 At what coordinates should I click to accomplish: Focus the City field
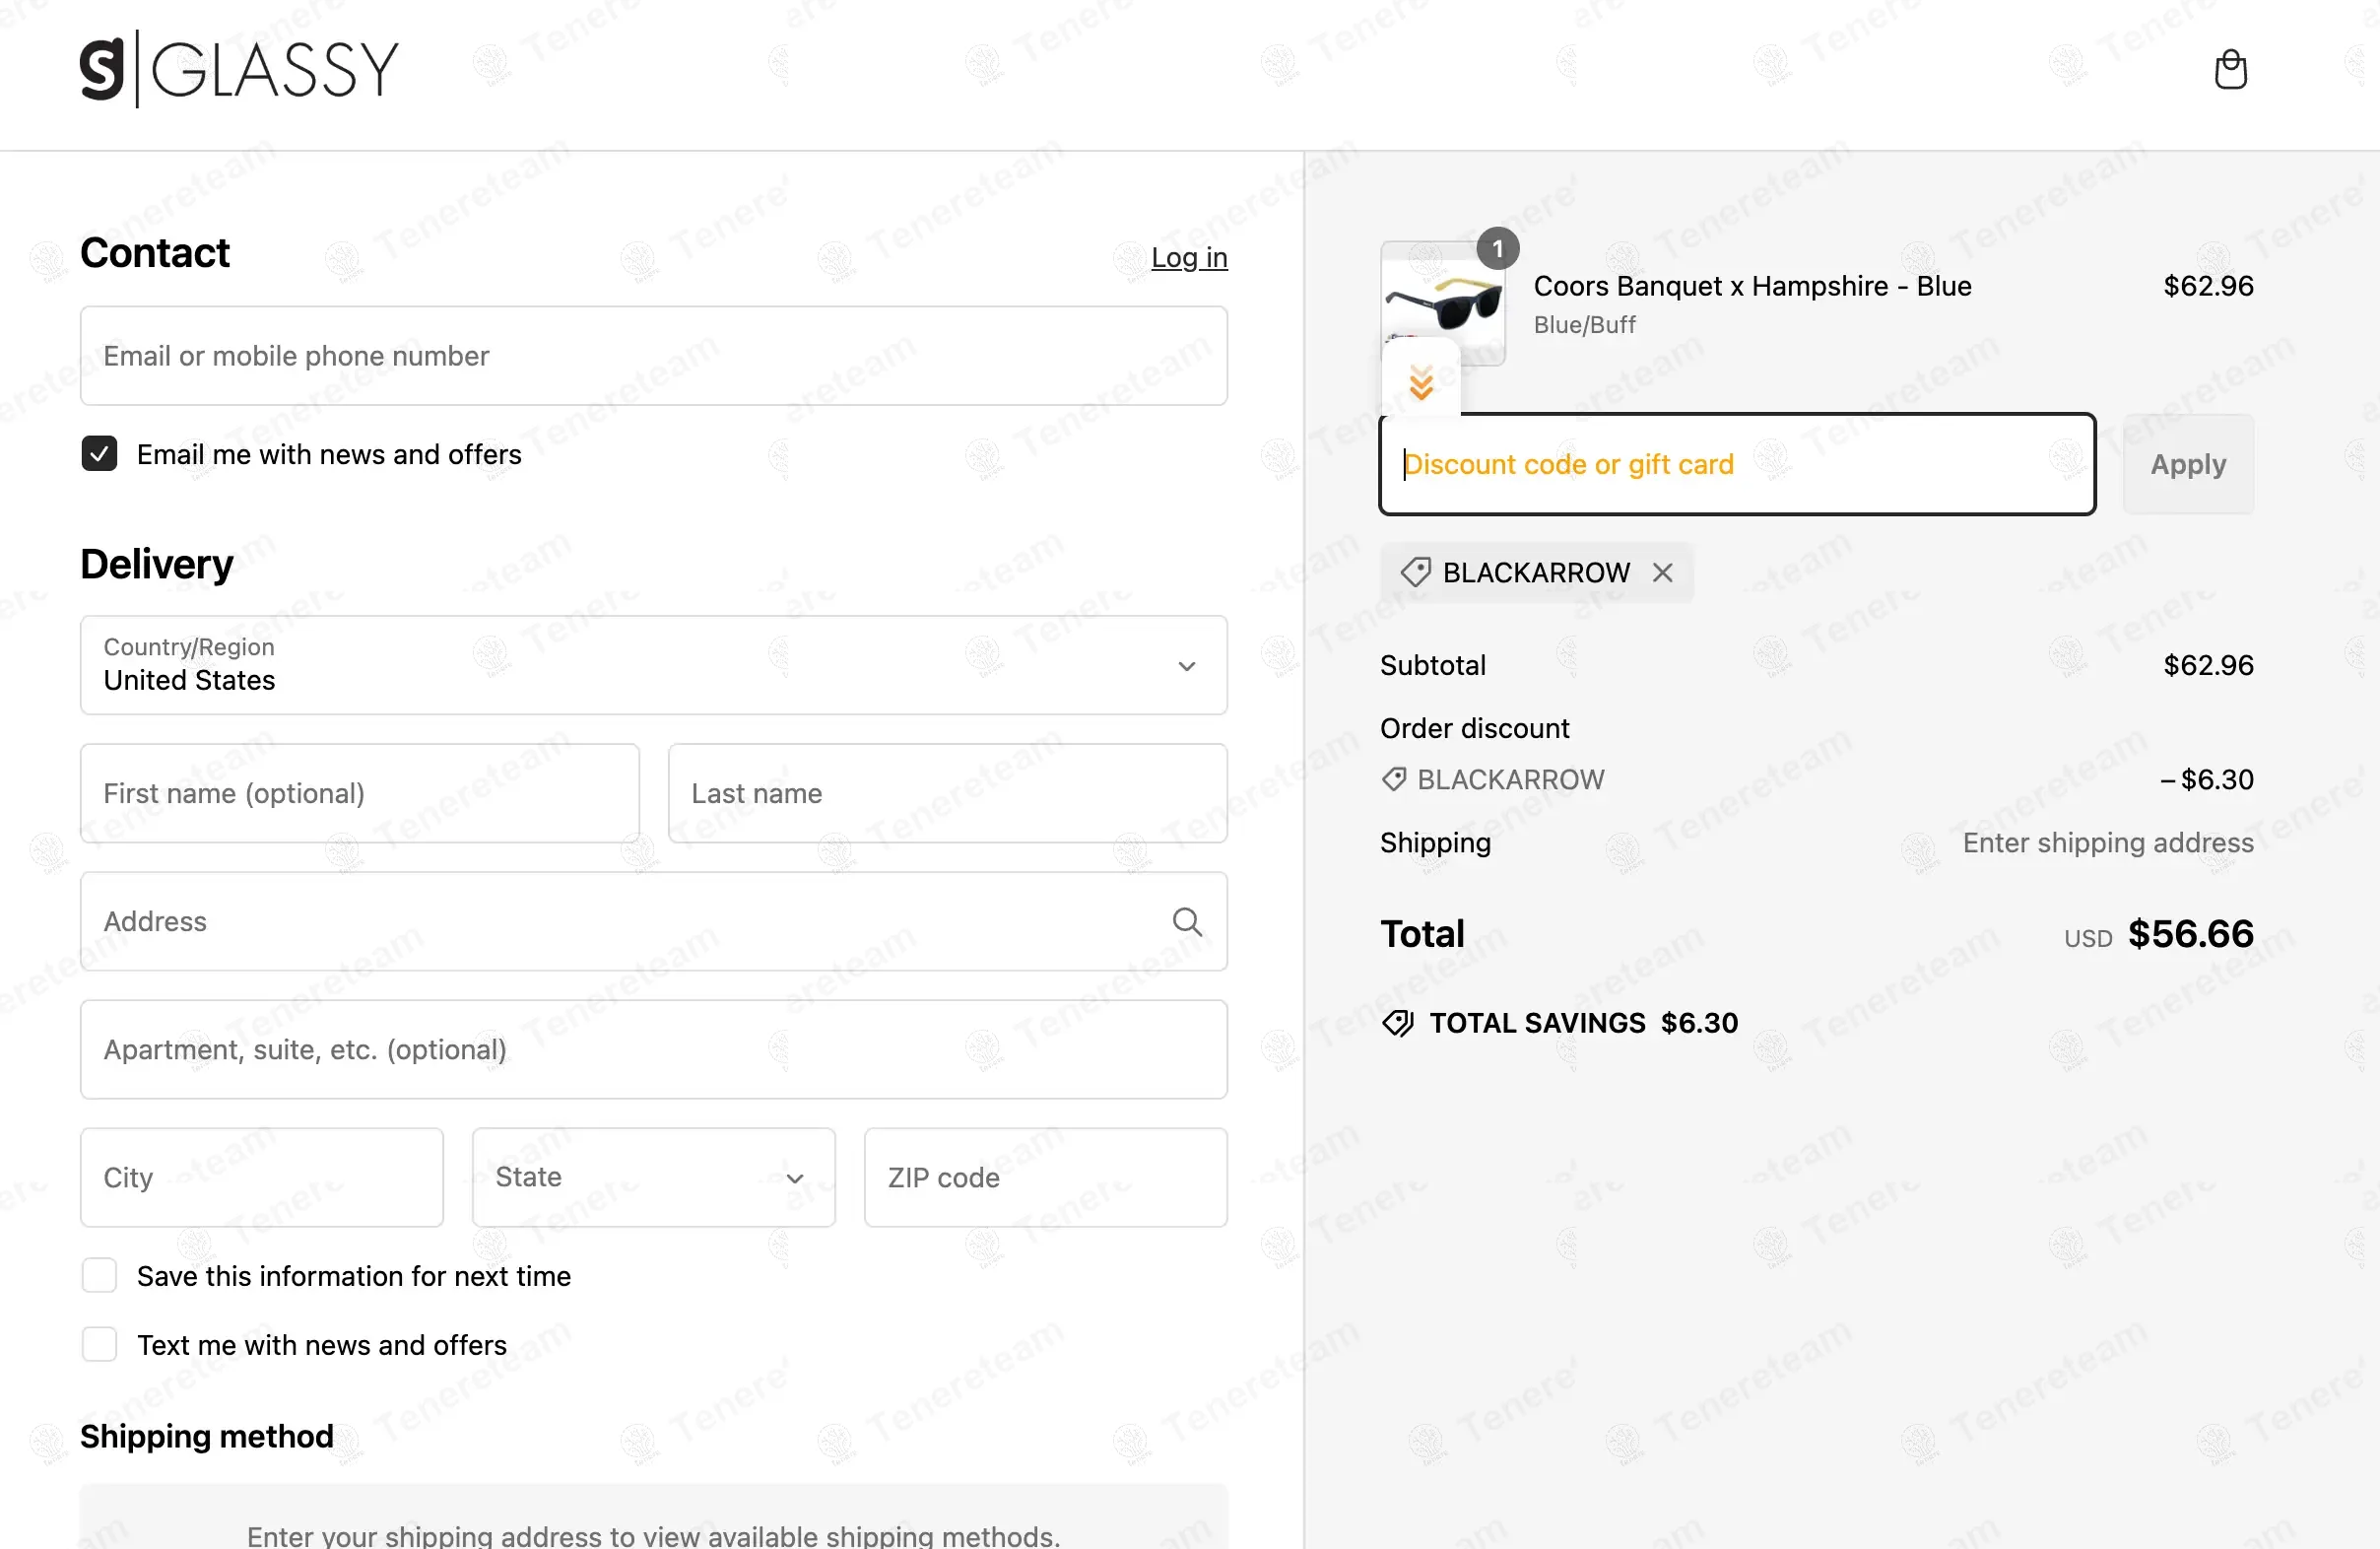(262, 1177)
